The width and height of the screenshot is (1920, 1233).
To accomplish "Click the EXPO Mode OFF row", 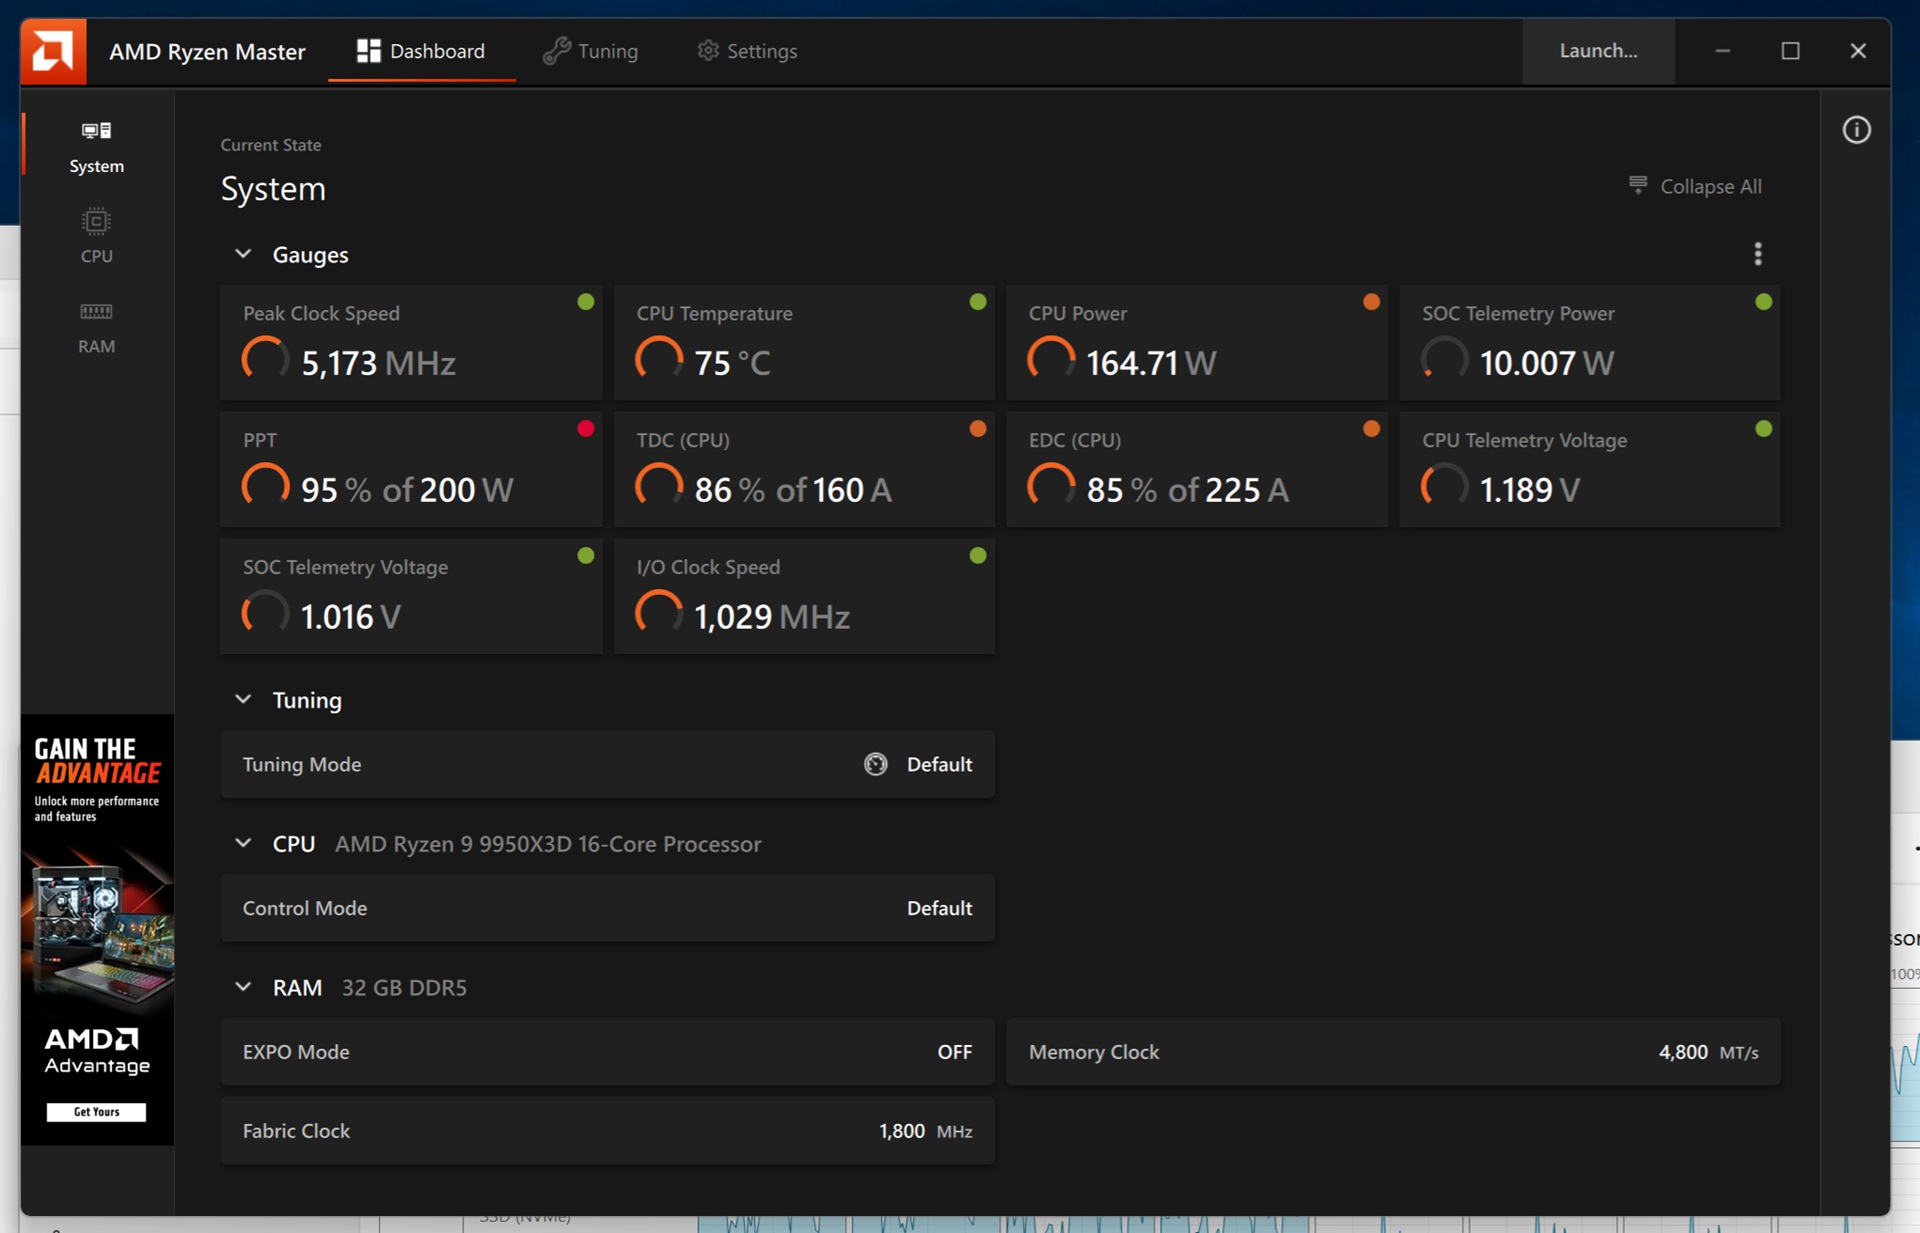I will [x=607, y=1051].
